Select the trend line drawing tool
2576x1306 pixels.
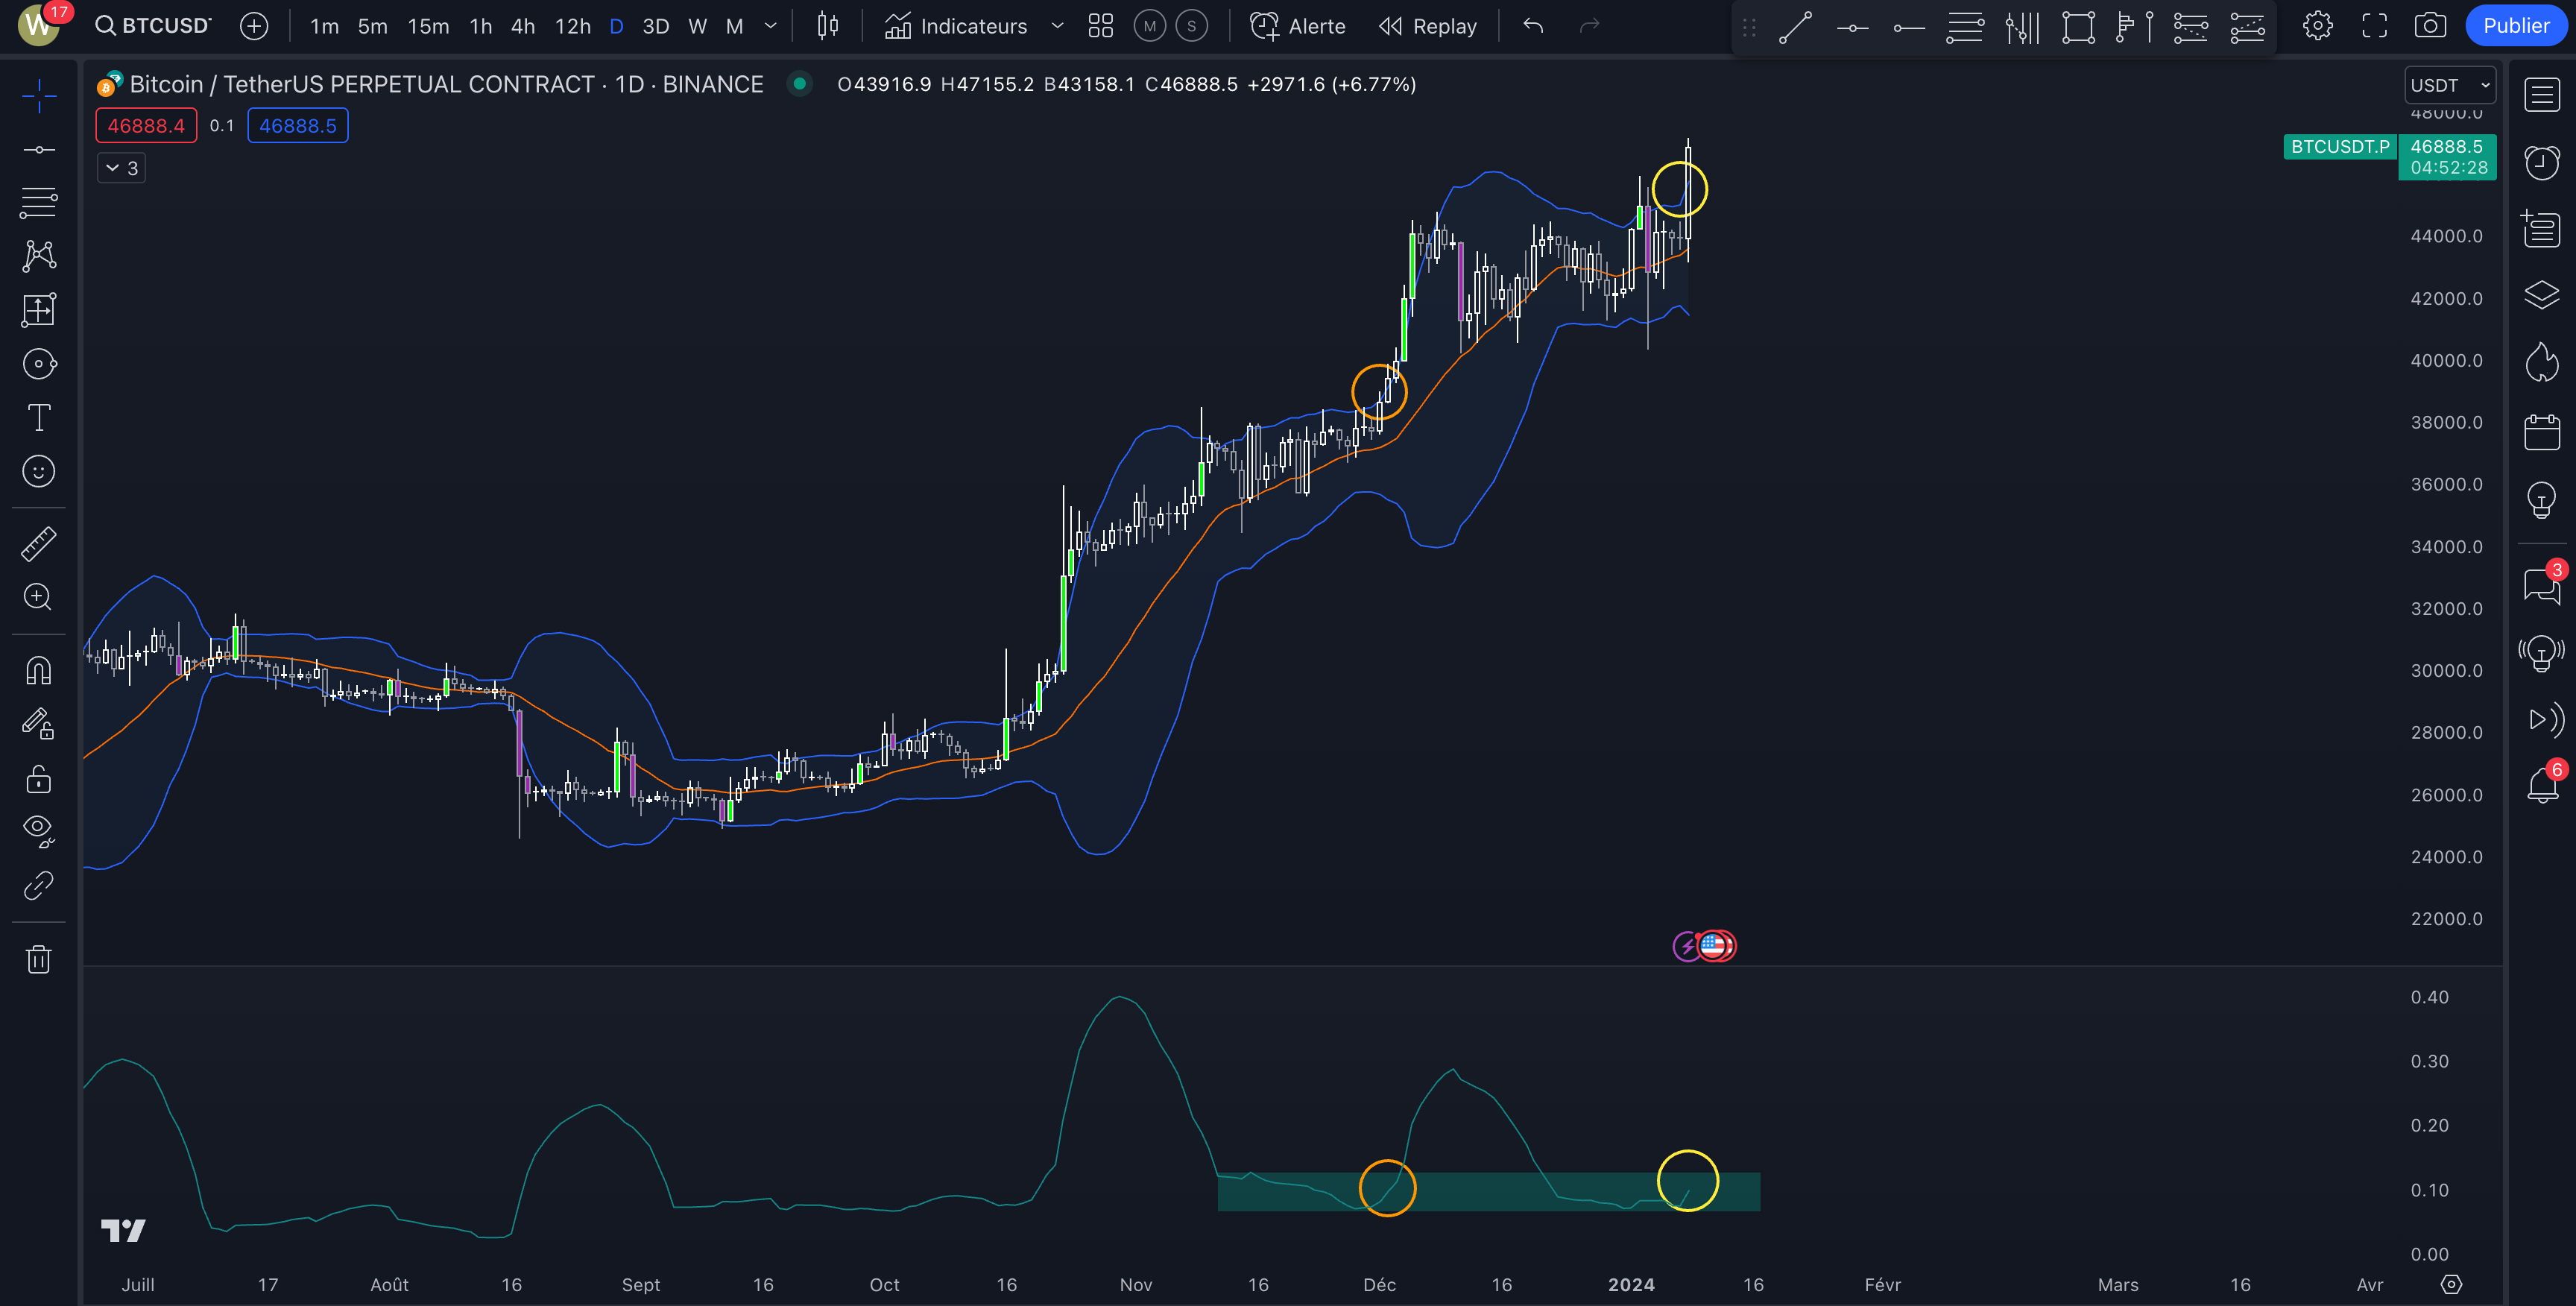tap(39, 150)
